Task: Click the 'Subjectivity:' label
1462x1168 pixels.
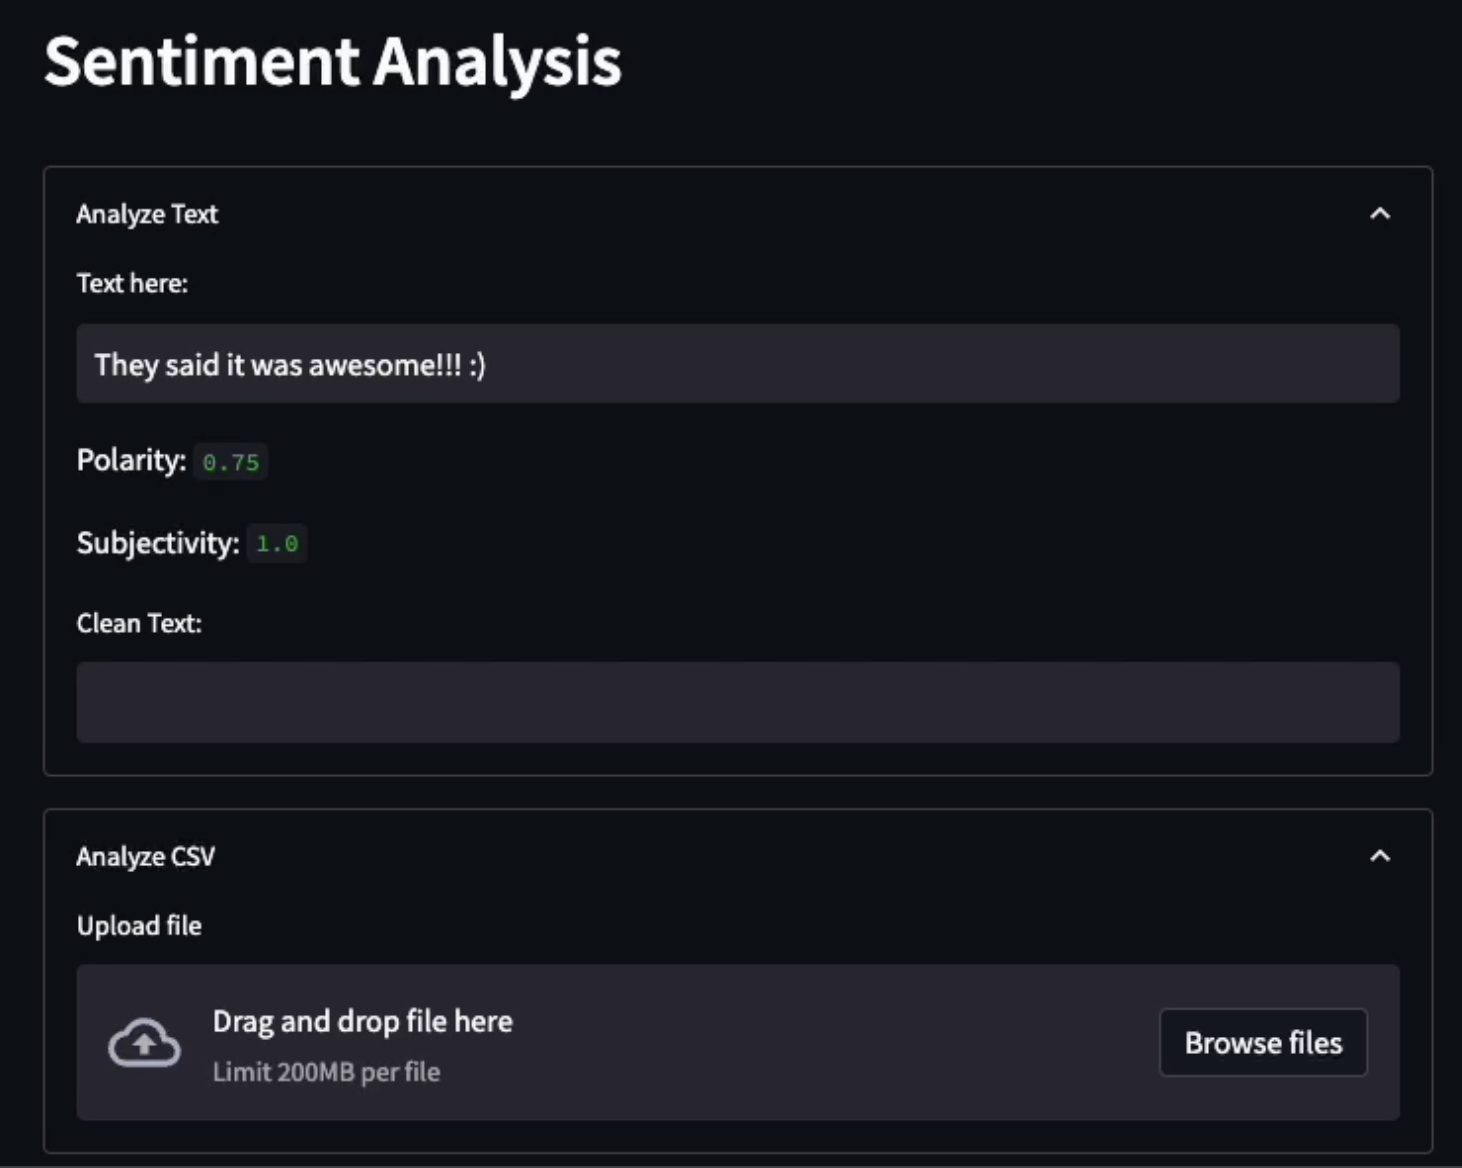Action: [x=158, y=543]
